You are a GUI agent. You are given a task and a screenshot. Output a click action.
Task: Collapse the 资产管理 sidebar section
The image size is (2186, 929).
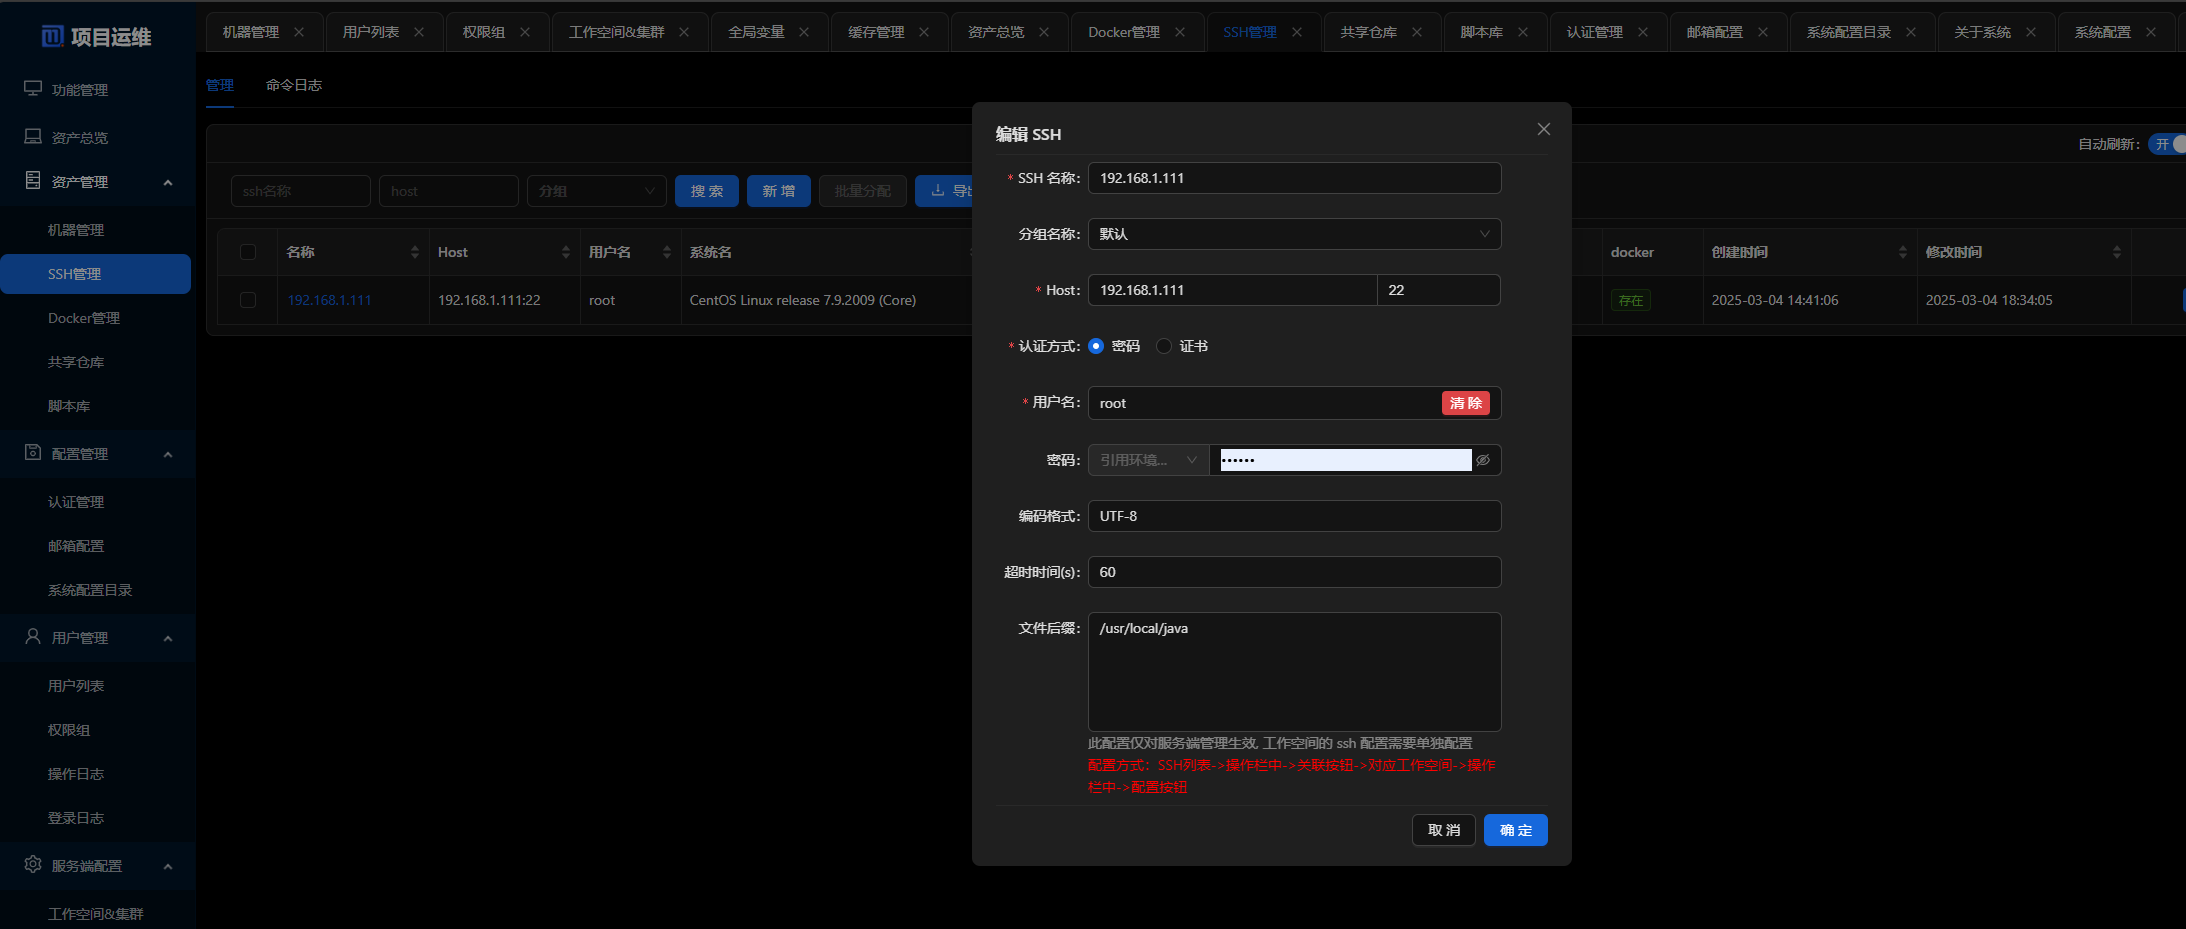pos(168,182)
